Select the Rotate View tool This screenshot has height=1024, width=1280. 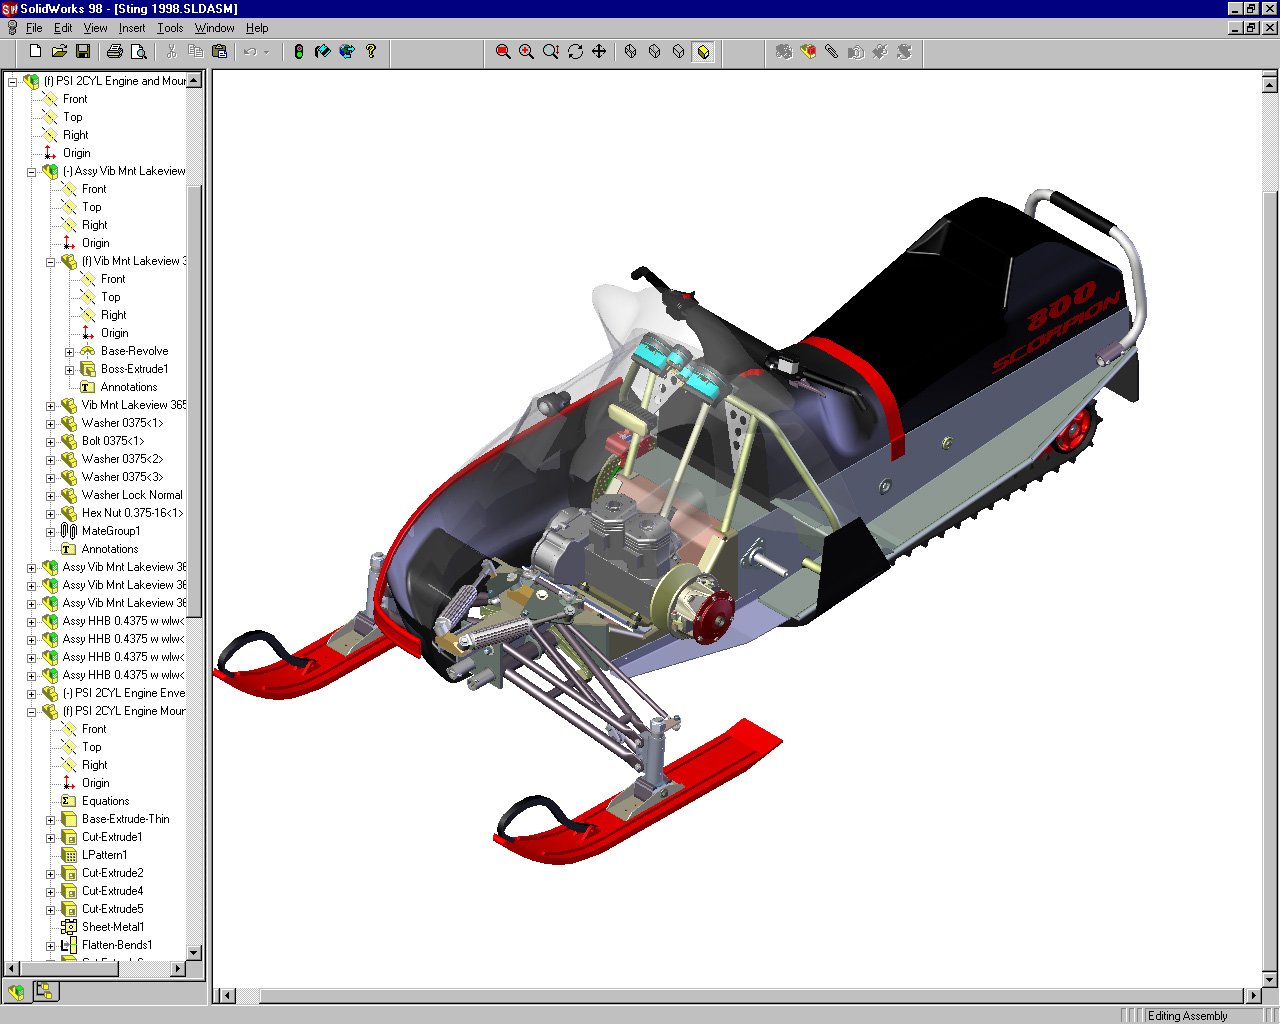pos(575,51)
